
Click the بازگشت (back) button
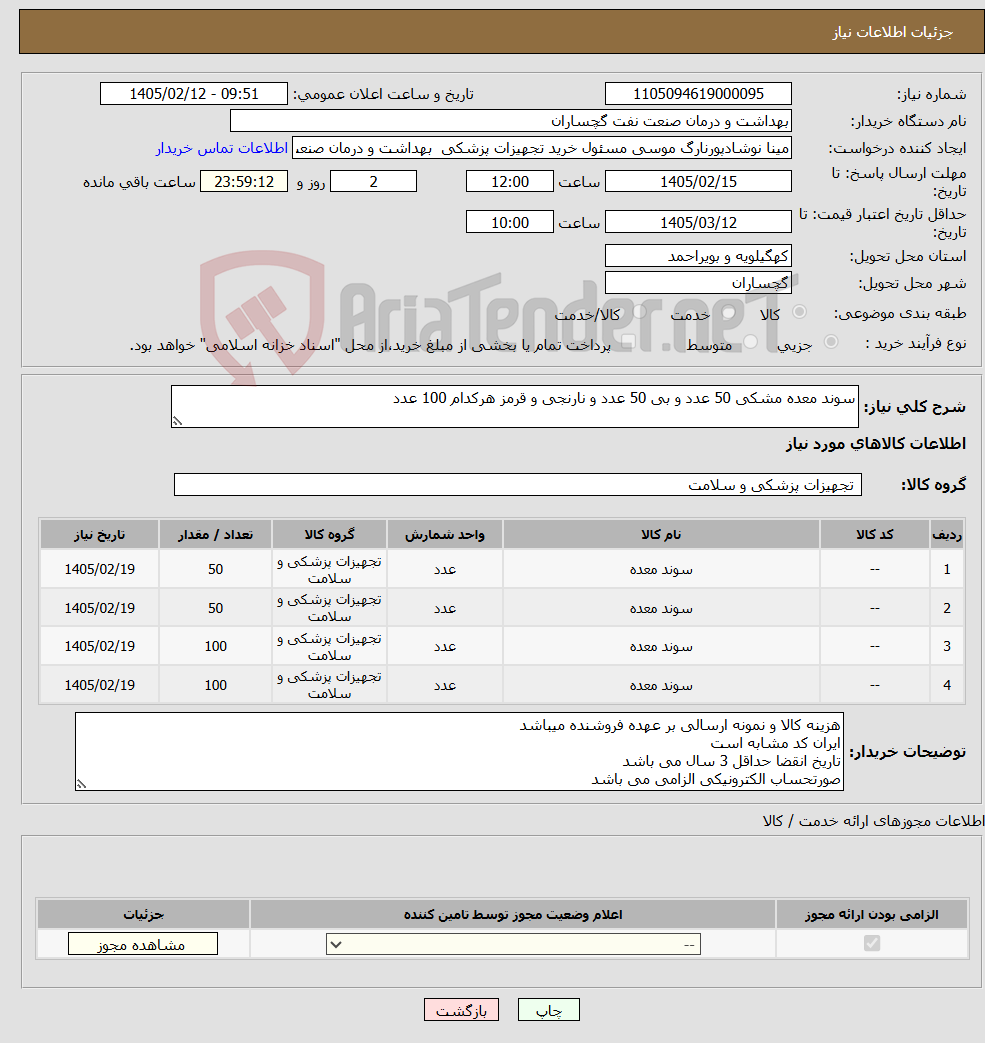click(x=461, y=1010)
